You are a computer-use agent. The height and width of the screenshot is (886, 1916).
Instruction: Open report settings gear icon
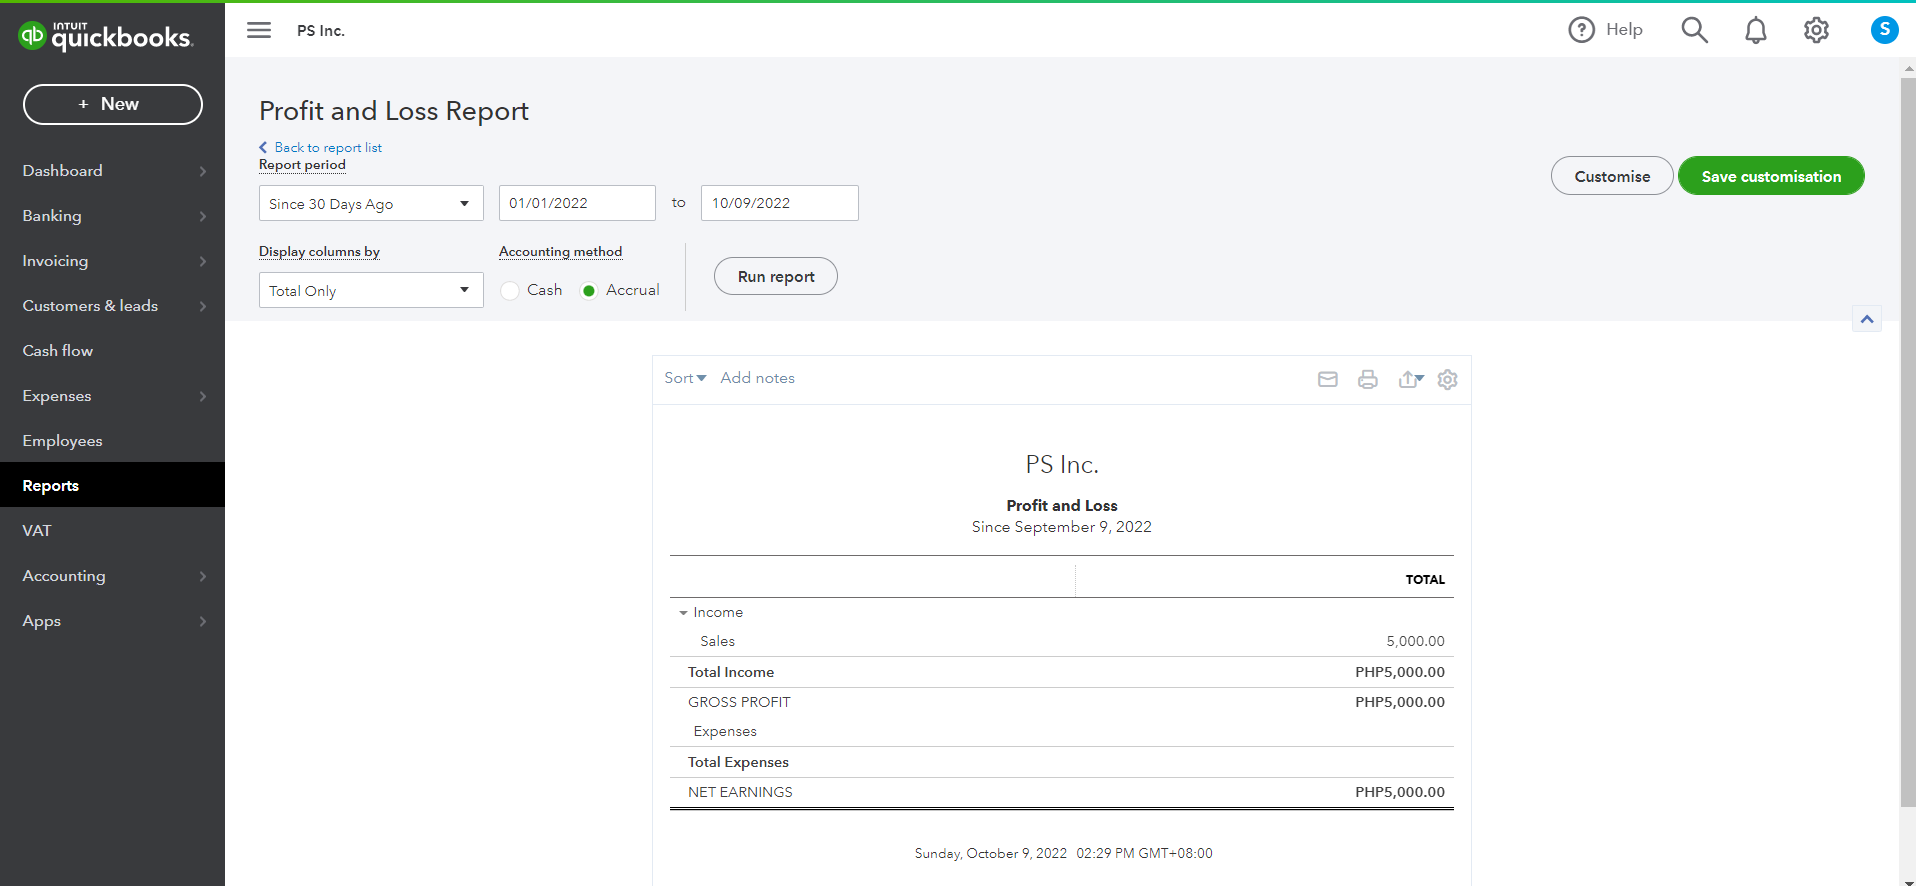tap(1447, 379)
